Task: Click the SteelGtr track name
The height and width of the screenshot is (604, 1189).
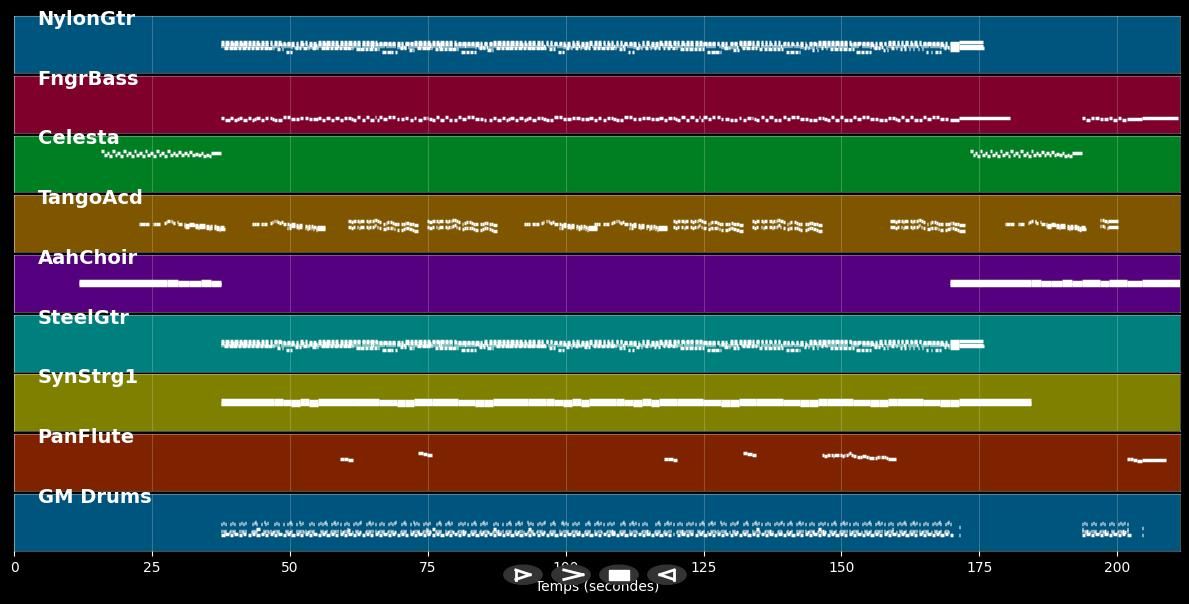Action: [x=83, y=318]
